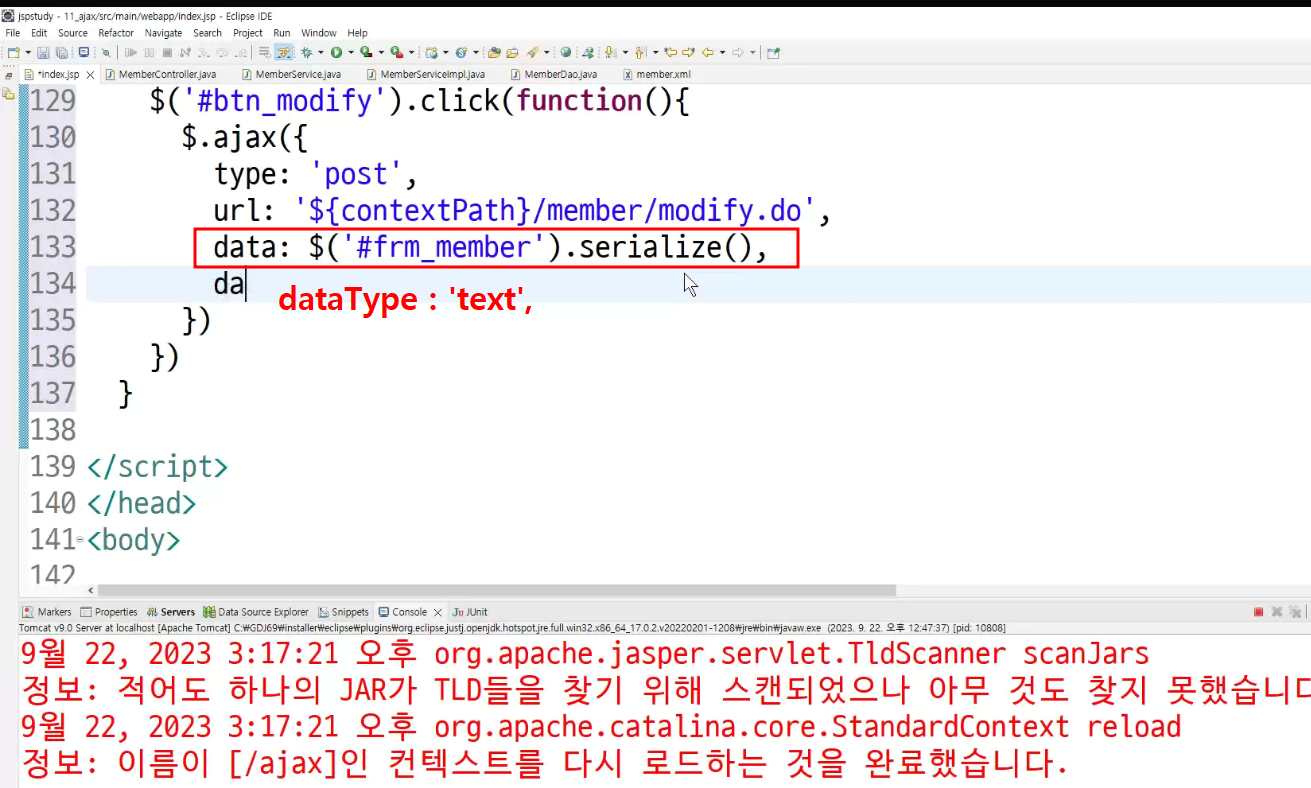Open the Forward history dropdown arrow
The image size is (1311, 788).
(x=752, y=52)
